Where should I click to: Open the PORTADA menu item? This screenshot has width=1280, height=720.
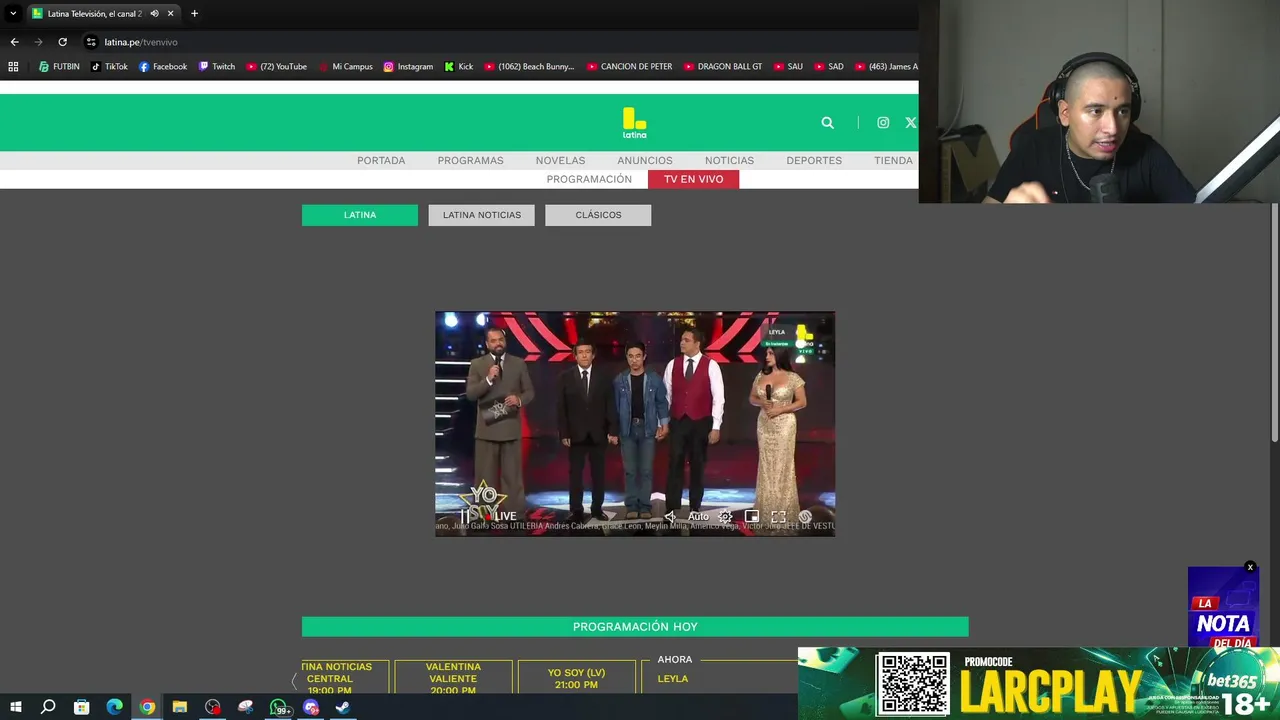(x=381, y=160)
